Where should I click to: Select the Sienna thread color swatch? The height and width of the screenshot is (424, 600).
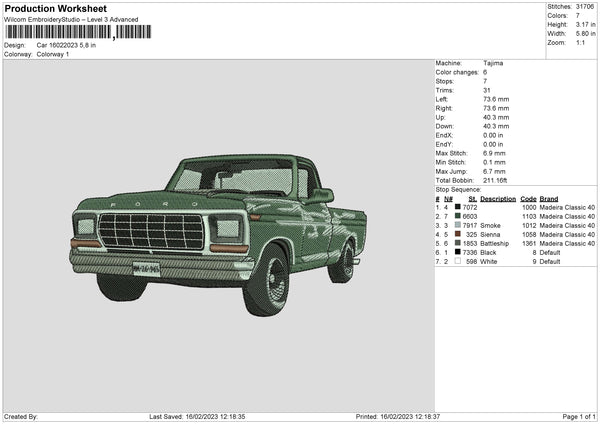click(458, 234)
